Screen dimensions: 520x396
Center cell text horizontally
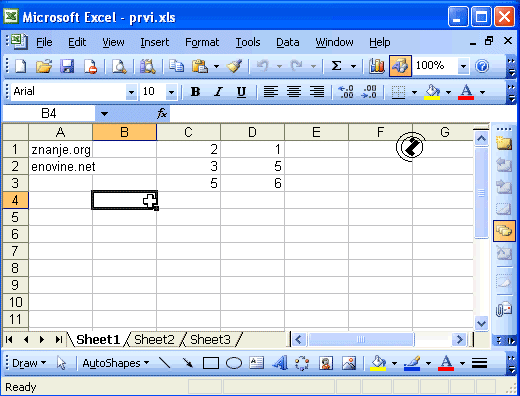tap(294, 91)
